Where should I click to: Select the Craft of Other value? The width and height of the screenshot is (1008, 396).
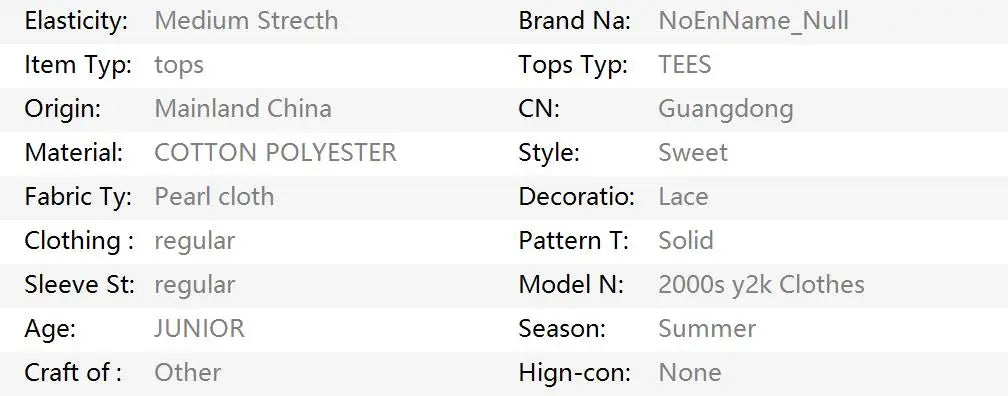[188, 372]
